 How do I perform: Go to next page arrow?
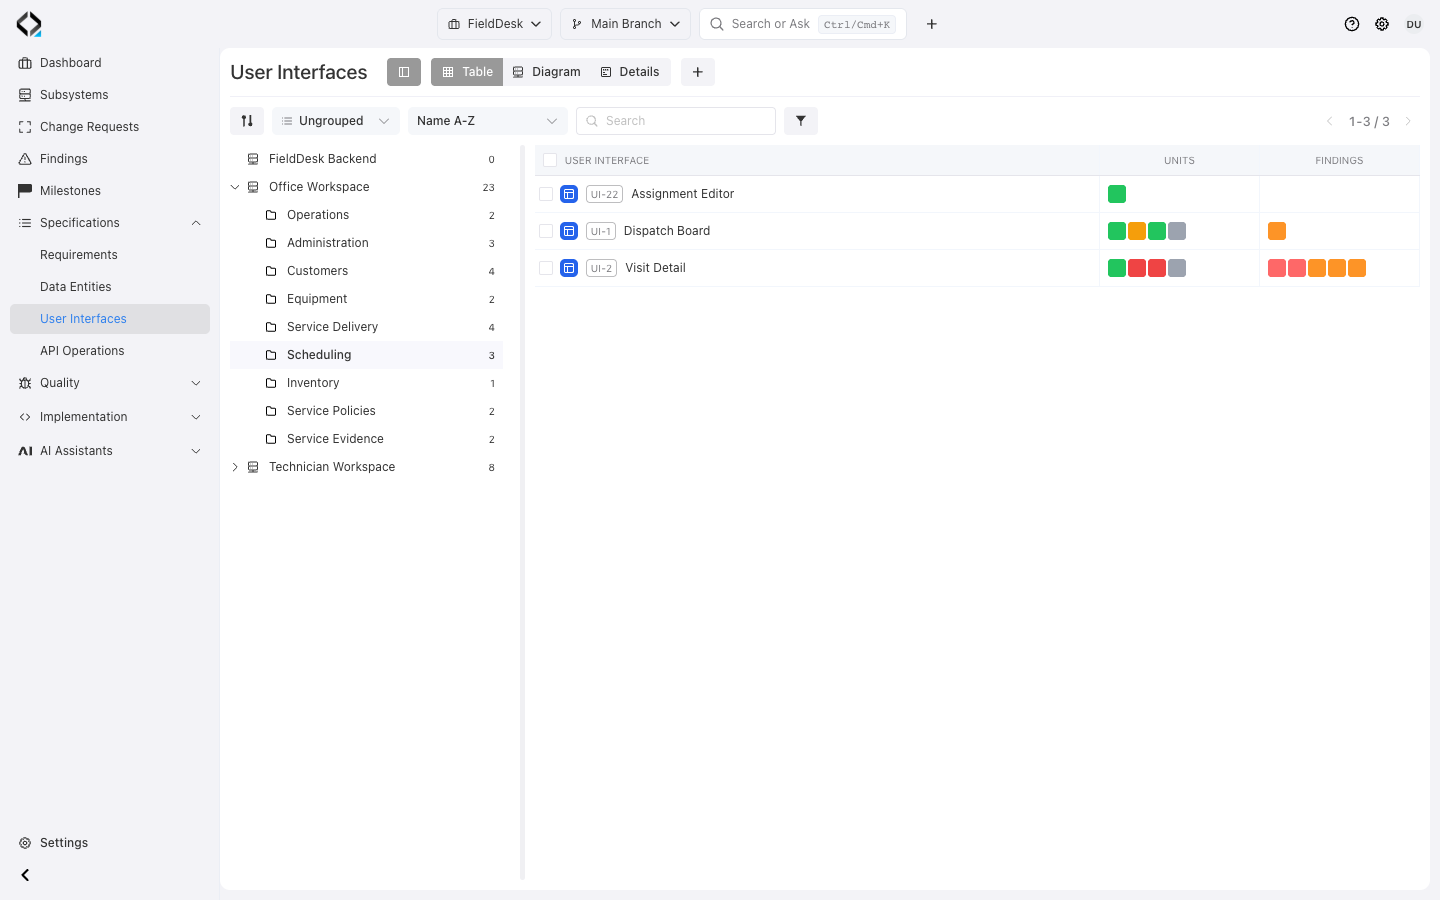1408,121
